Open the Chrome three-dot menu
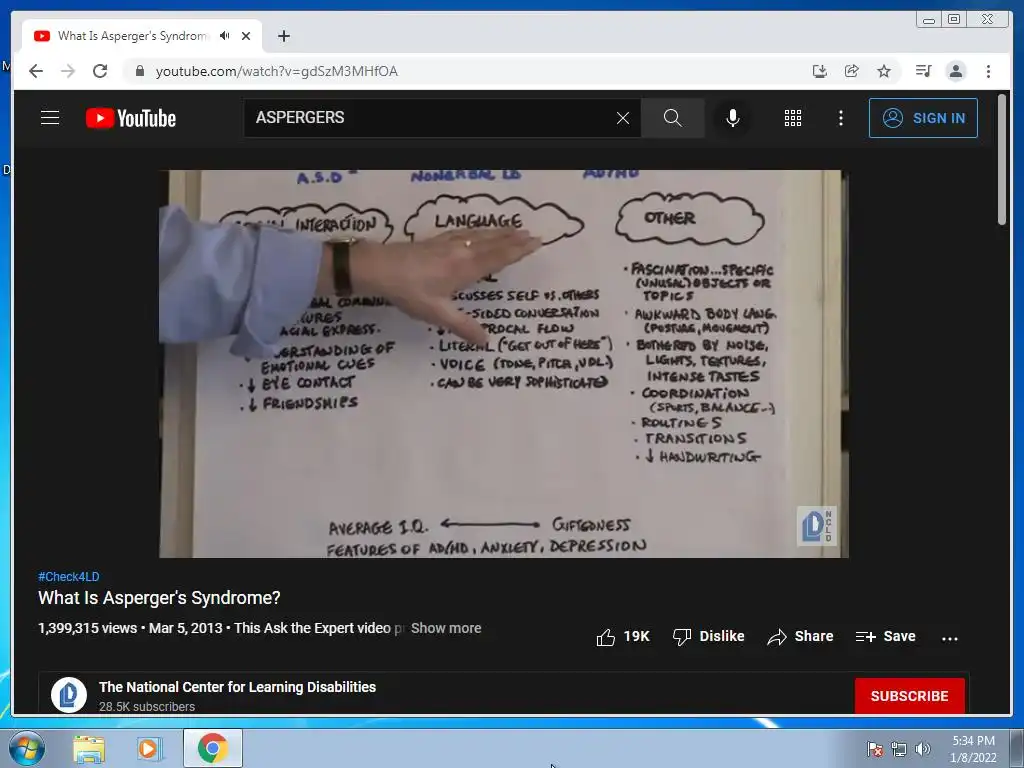Screen dimensions: 1024x768 [x=988, y=71]
